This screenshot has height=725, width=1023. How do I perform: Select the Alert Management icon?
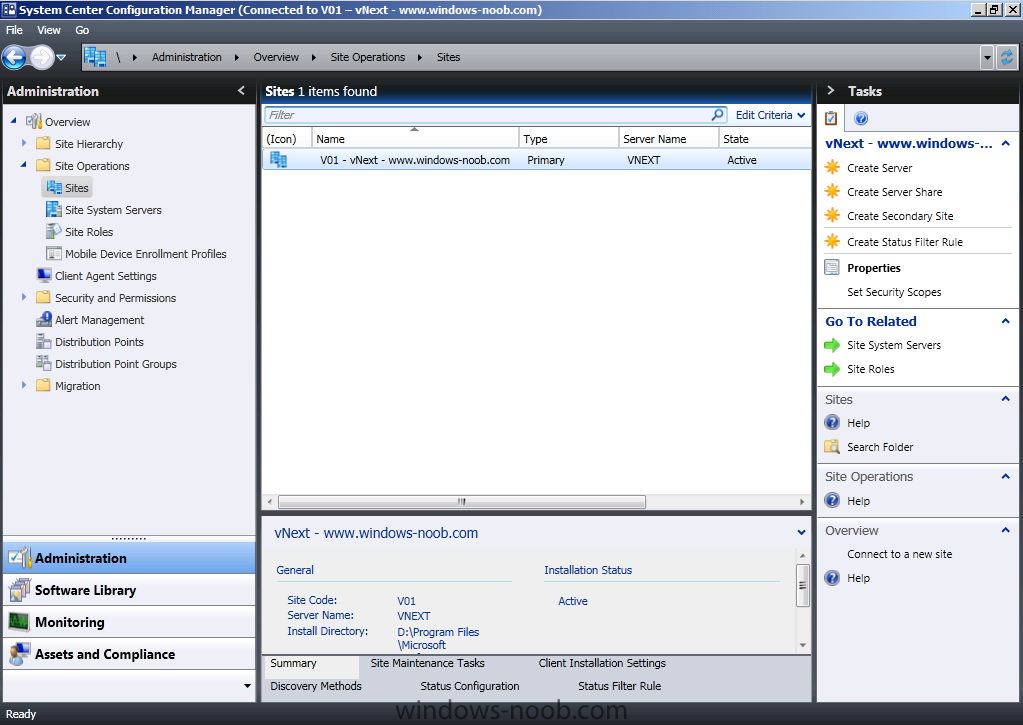(x=44, y=319)
